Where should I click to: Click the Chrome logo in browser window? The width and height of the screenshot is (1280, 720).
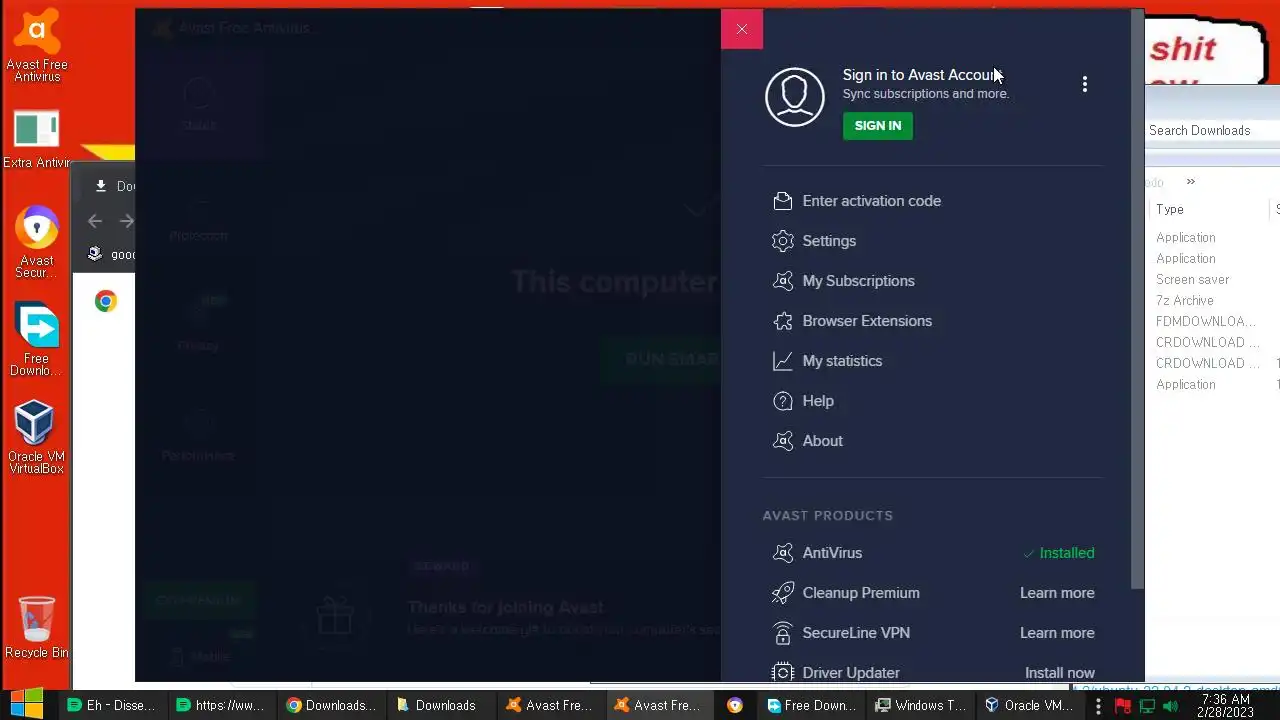click(x=106, y=301)
